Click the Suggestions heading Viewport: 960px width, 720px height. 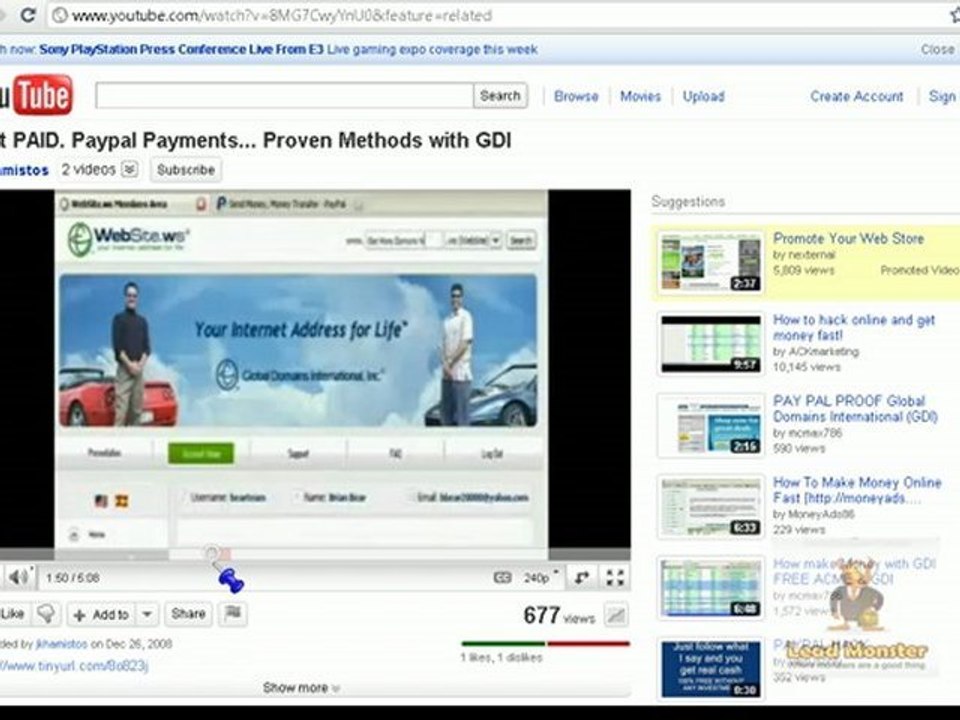(x=688, y=201)
